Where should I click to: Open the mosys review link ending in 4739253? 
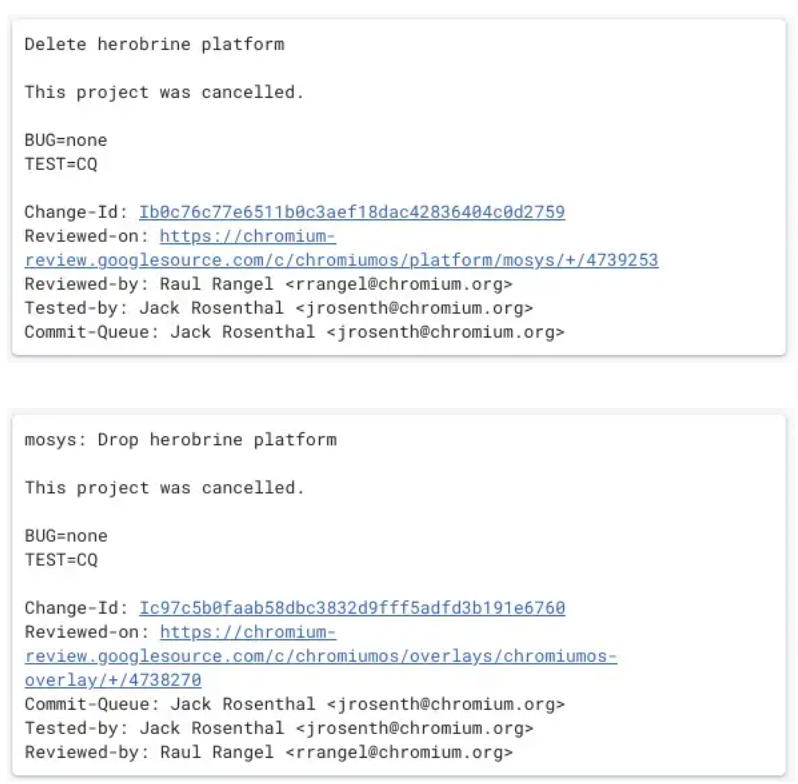[x=341, y=260]
